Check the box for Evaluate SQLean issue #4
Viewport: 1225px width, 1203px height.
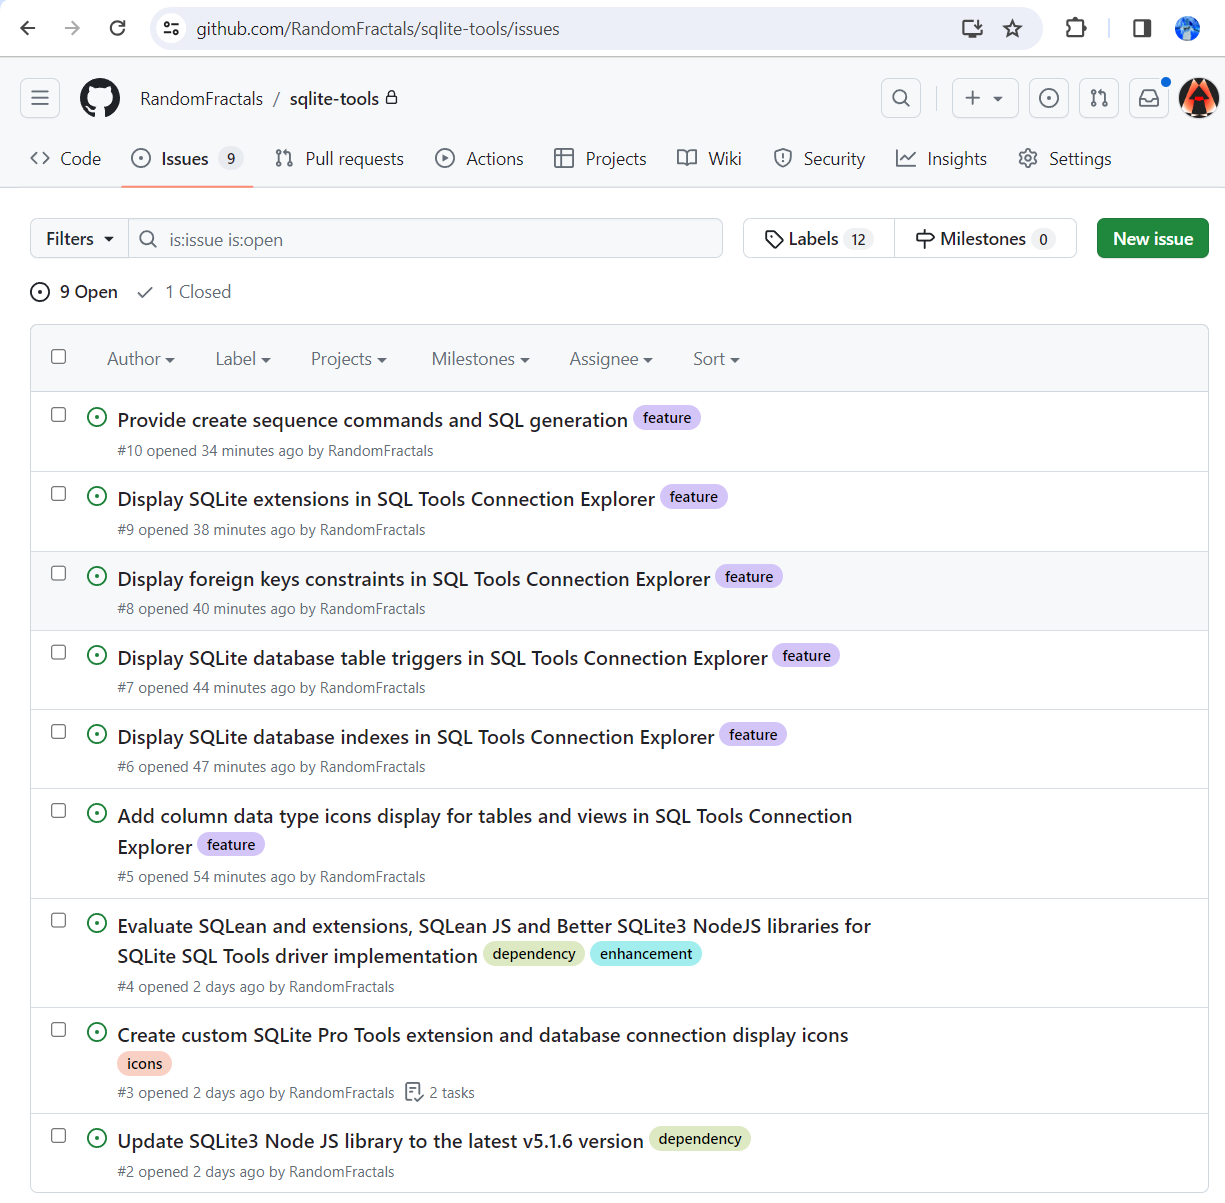(x=59, y=920)
